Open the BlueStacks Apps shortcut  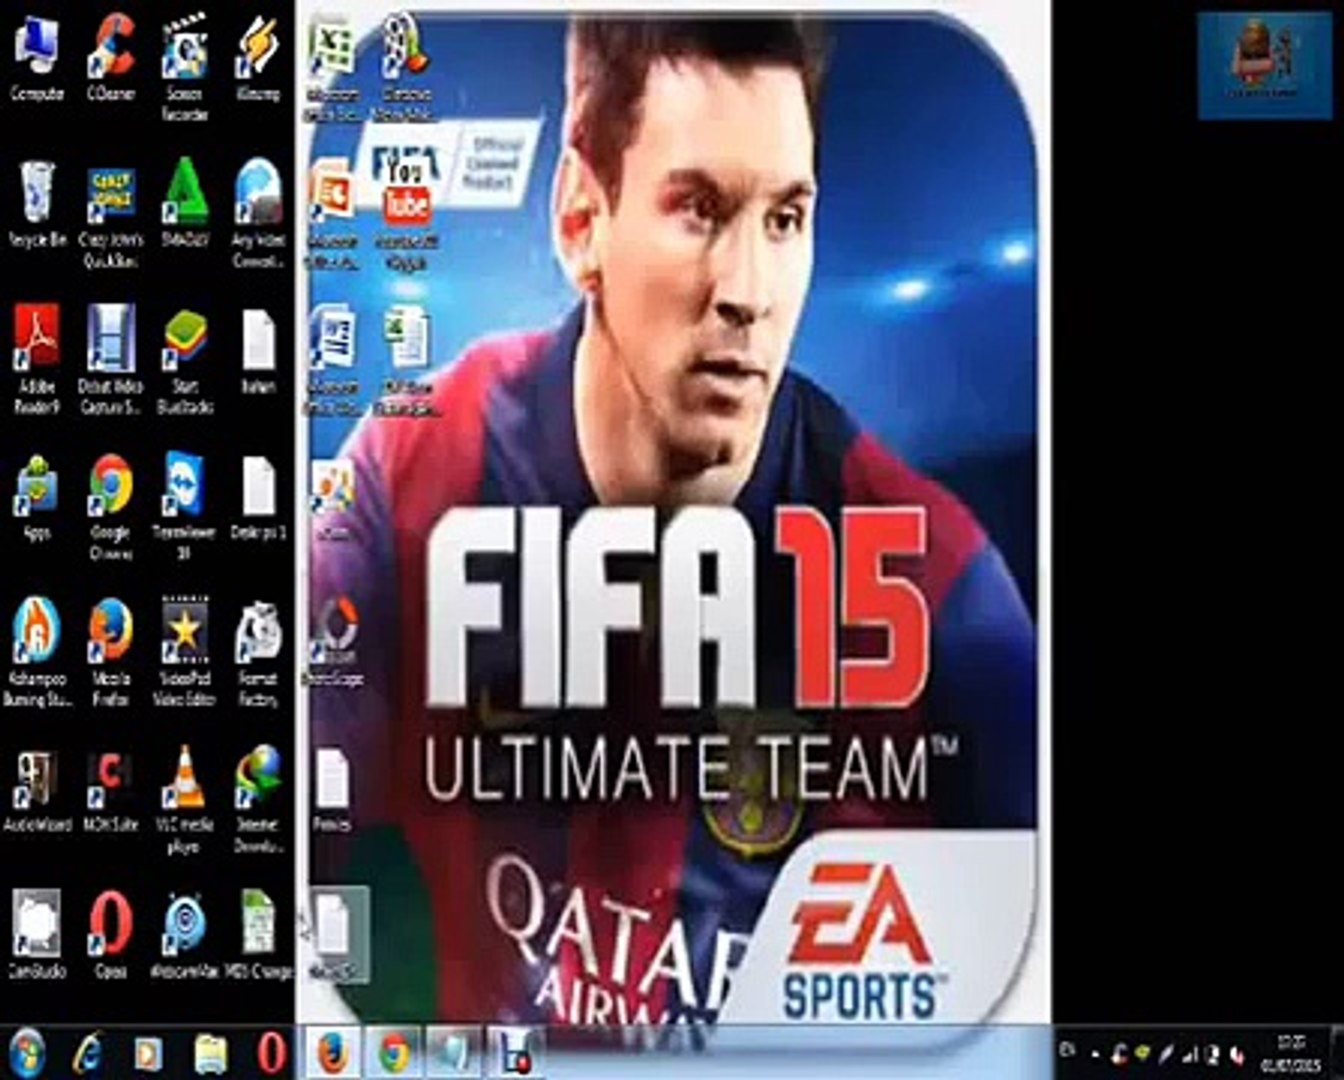37,498
